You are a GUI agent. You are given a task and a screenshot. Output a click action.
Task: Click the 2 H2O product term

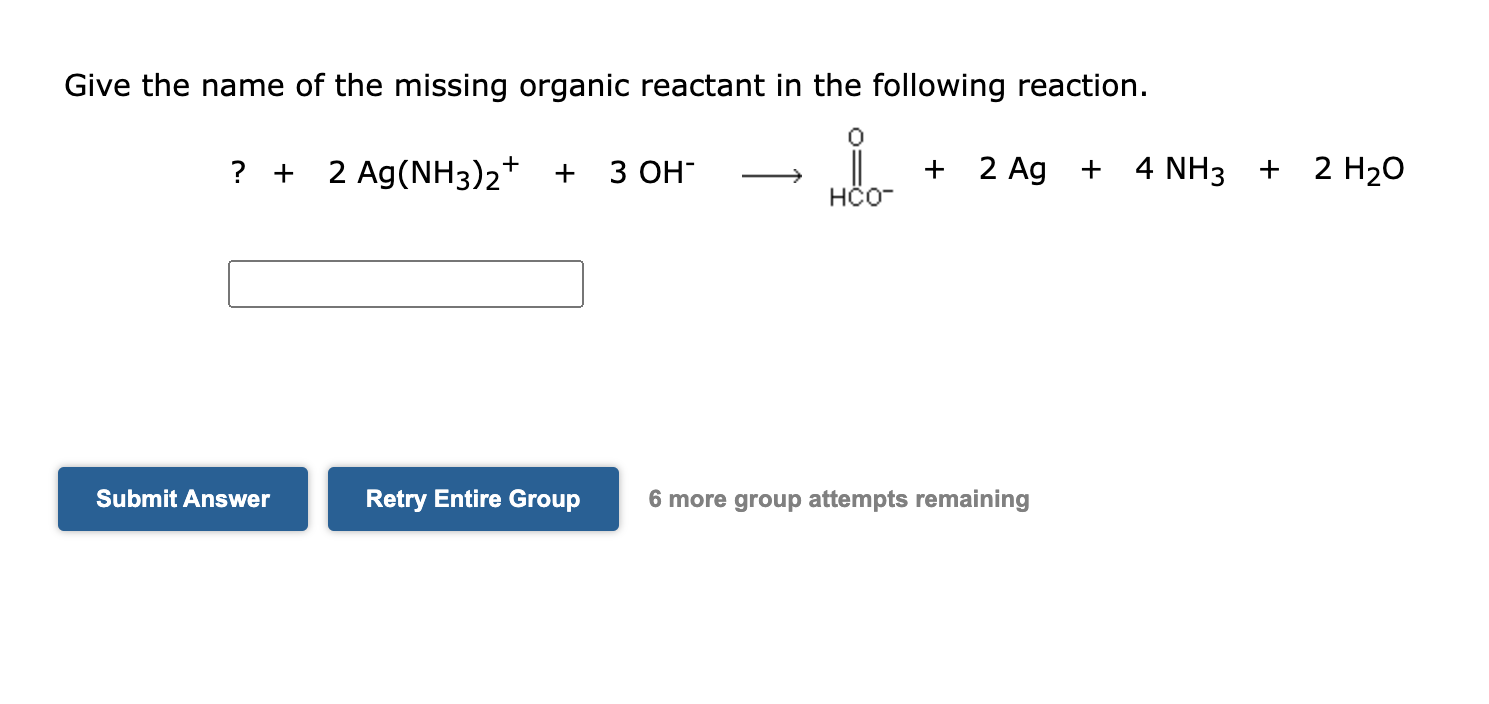point(1358,170)
